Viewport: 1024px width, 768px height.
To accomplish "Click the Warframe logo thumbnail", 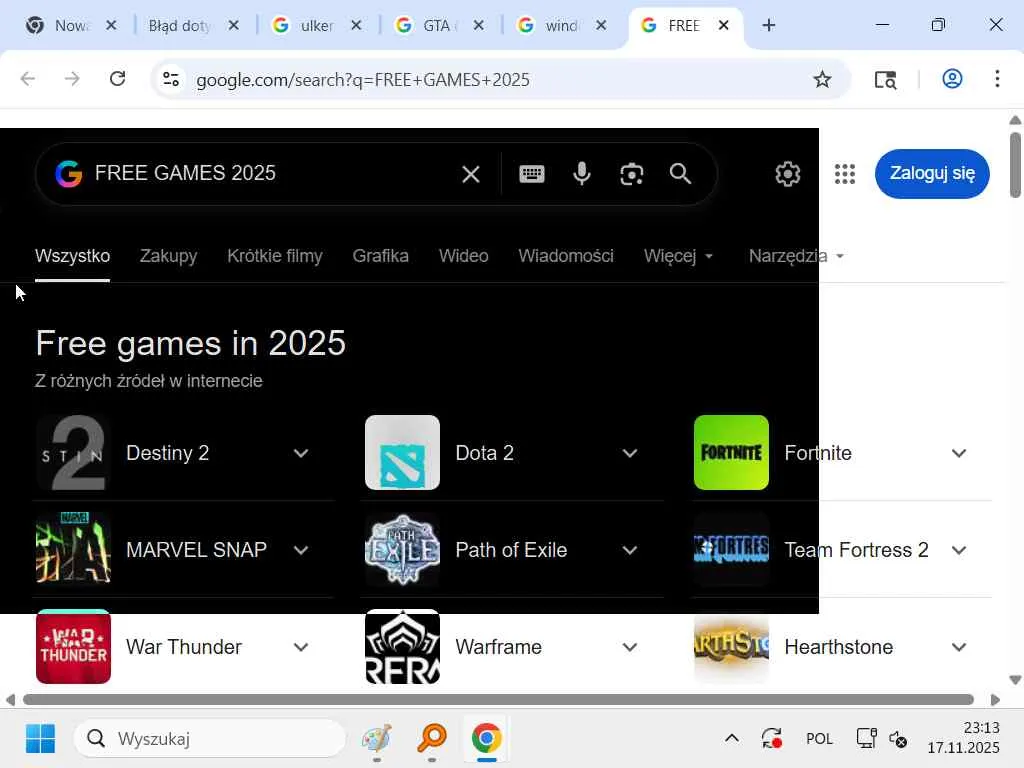I will 402,647.
